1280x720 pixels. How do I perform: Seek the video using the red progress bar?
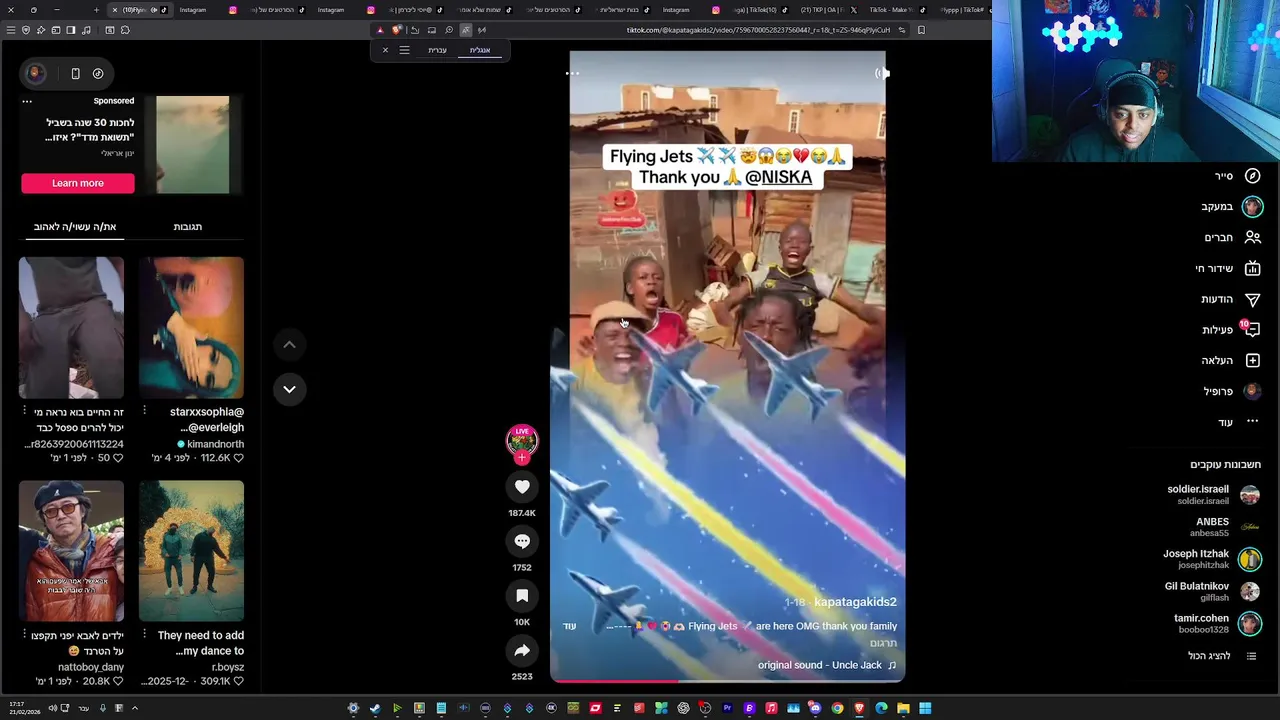coord(727,681)
